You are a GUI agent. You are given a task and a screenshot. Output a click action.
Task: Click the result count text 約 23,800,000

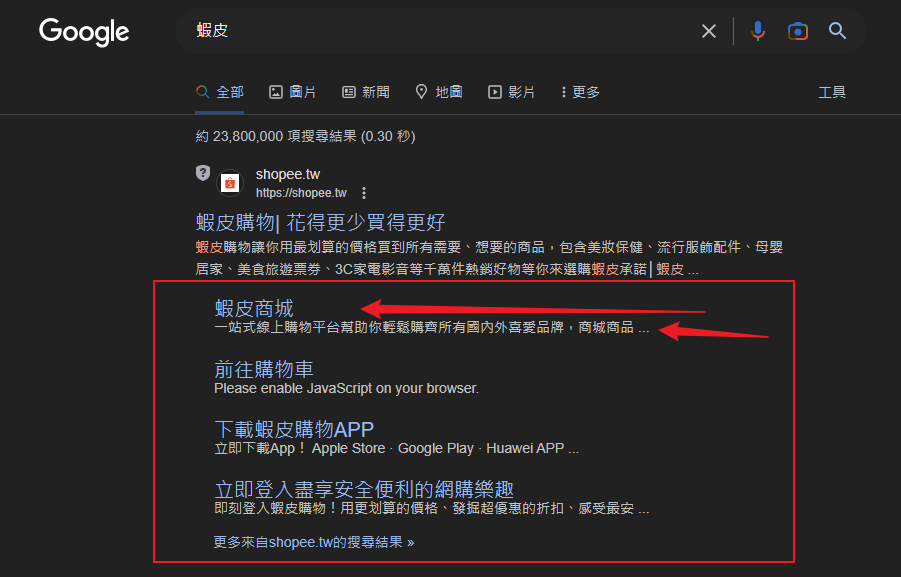coord(239,136)
